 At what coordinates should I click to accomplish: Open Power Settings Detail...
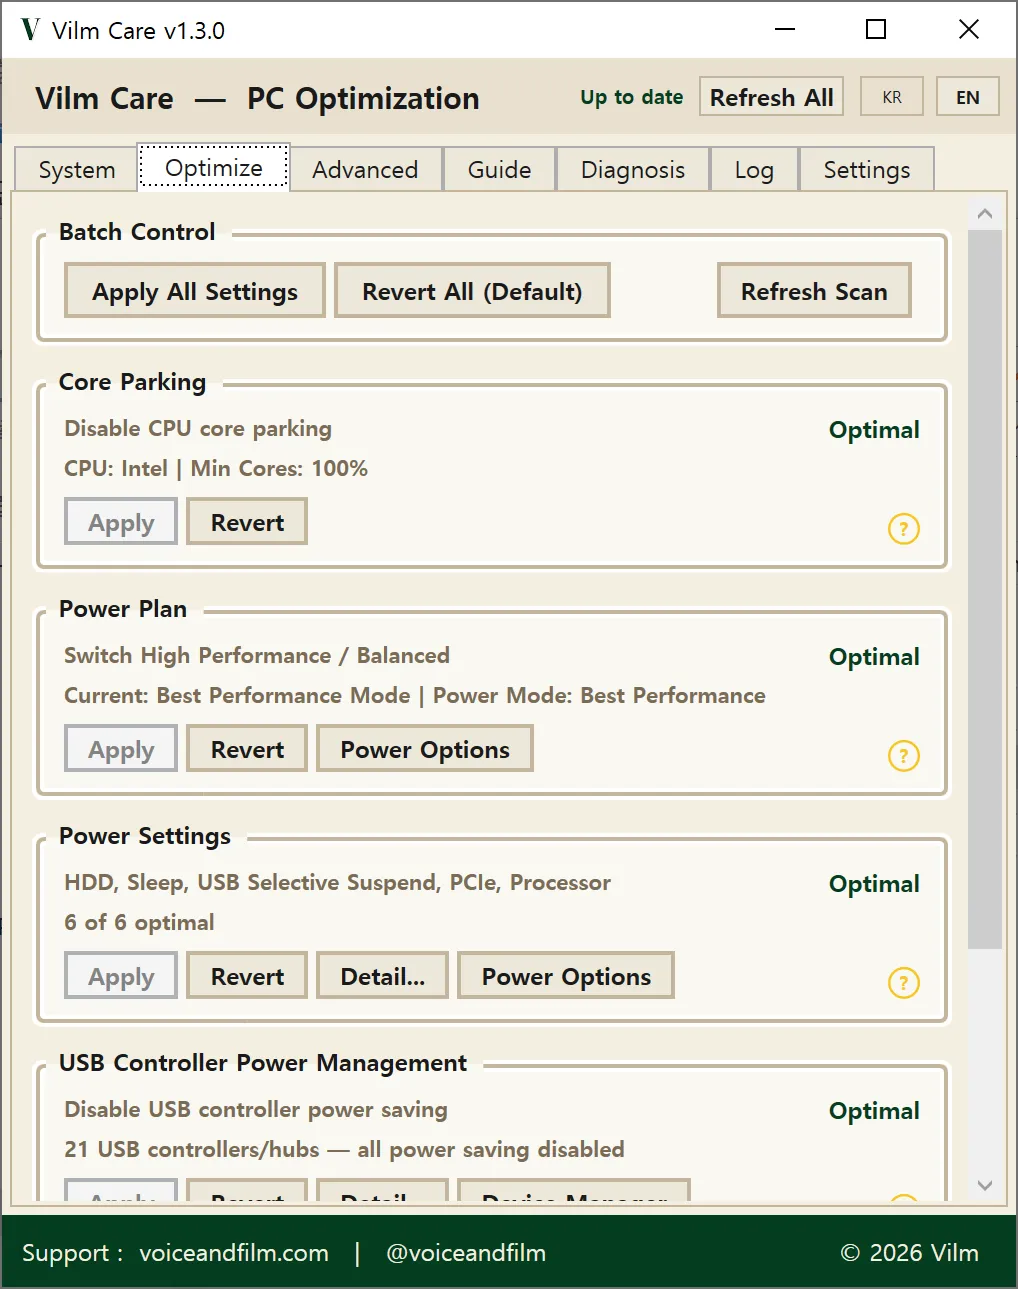383,976
